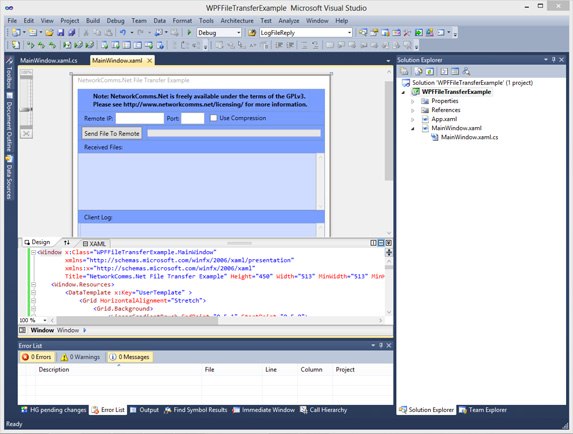
Task: Switch to the Design view tab
Action: [37, 242]
